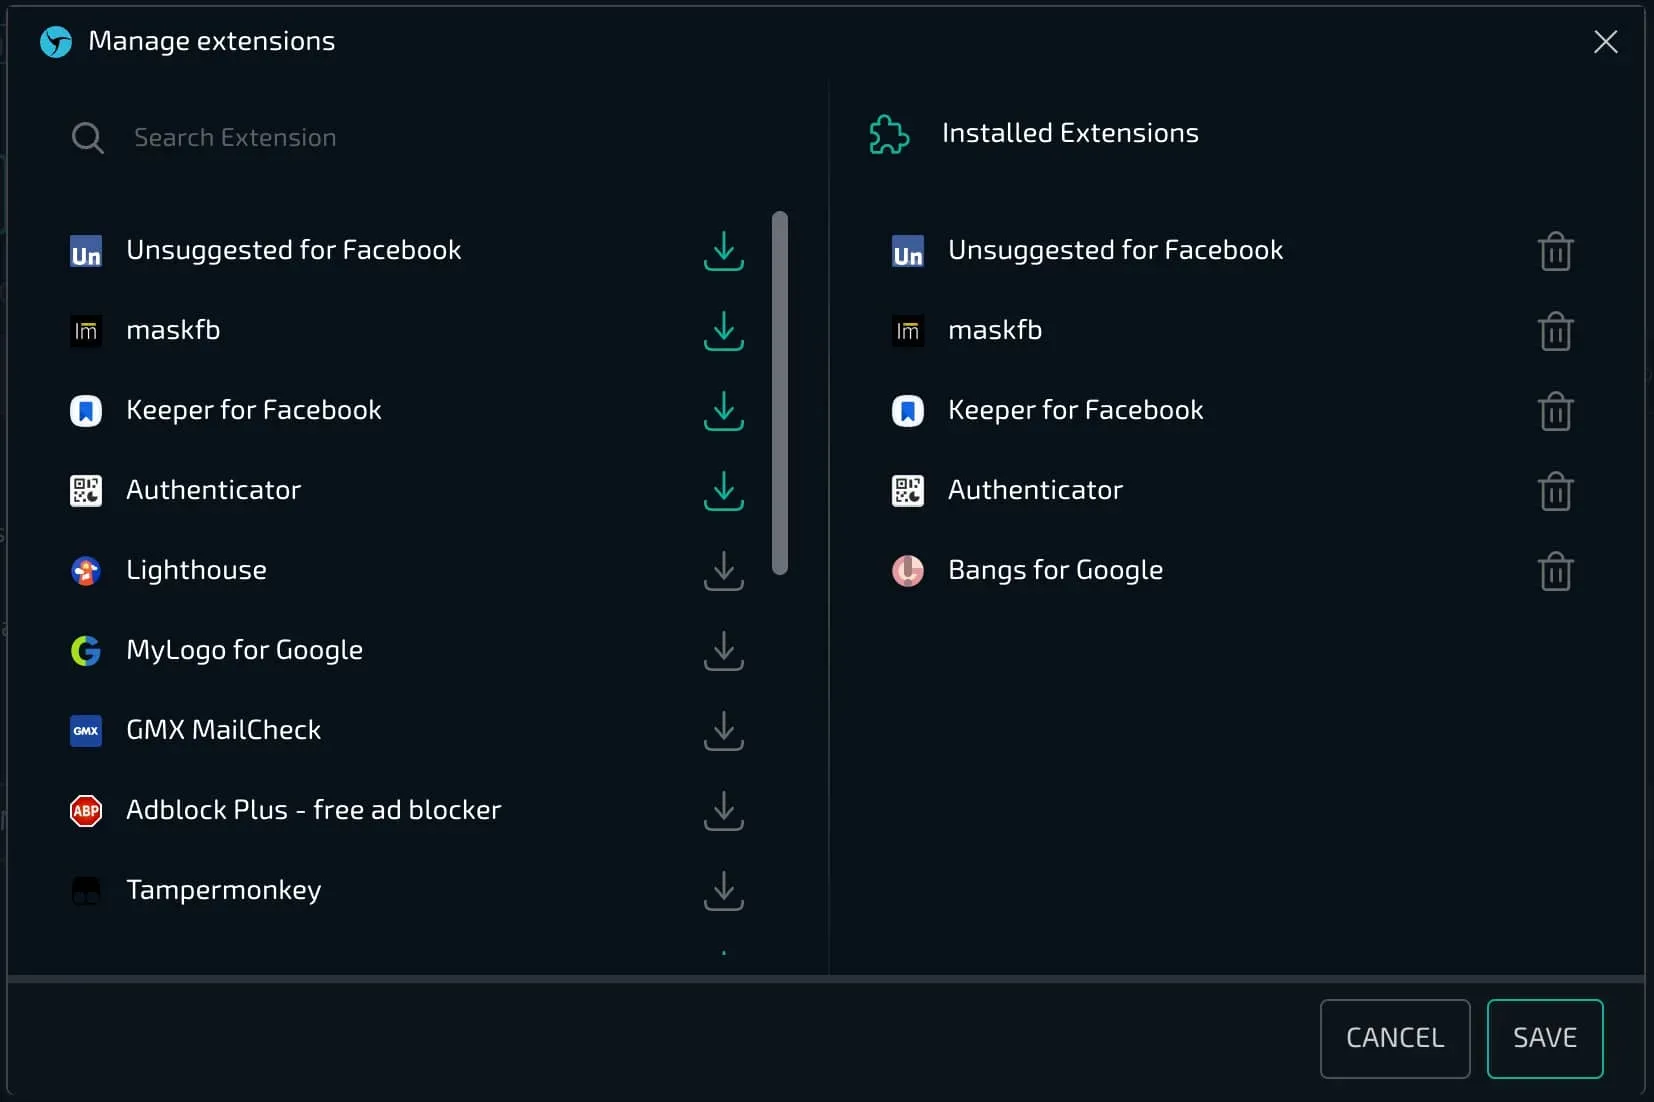Select Tampermonkey in the available extensions list
This screenshot has height=1102, width=1654.
tap(223, 890)
